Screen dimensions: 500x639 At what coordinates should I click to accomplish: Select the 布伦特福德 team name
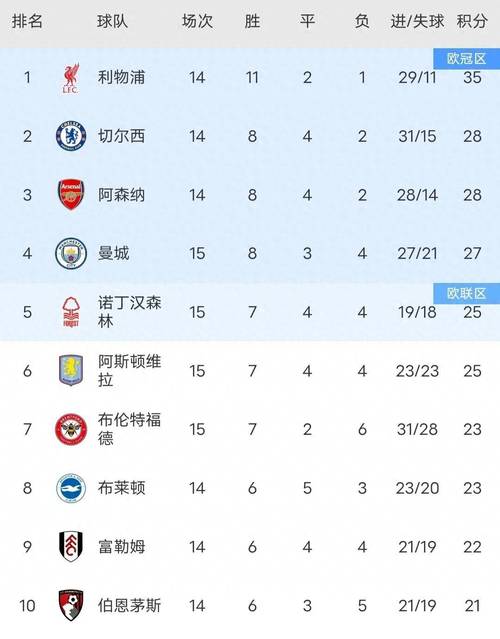pyautogui.click(x=130, y=429)
